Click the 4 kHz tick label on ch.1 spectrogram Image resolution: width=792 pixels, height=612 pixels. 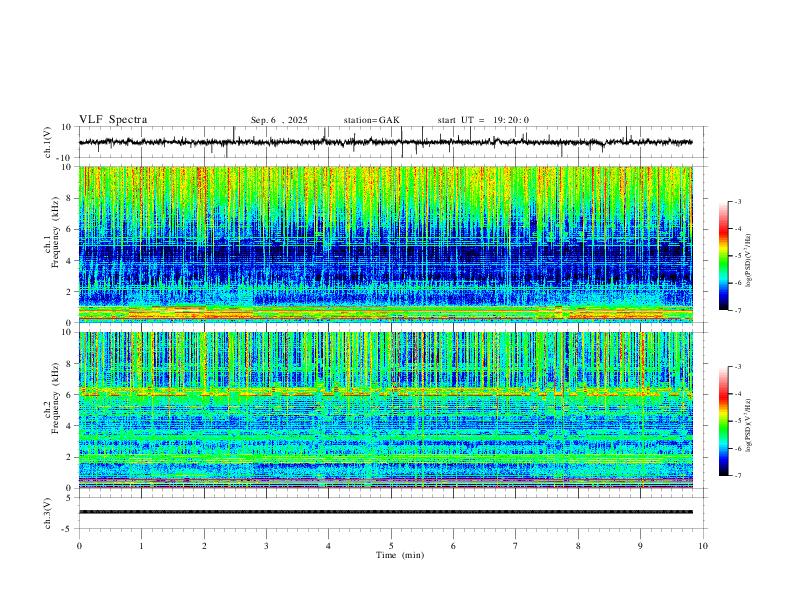point(69,261)
